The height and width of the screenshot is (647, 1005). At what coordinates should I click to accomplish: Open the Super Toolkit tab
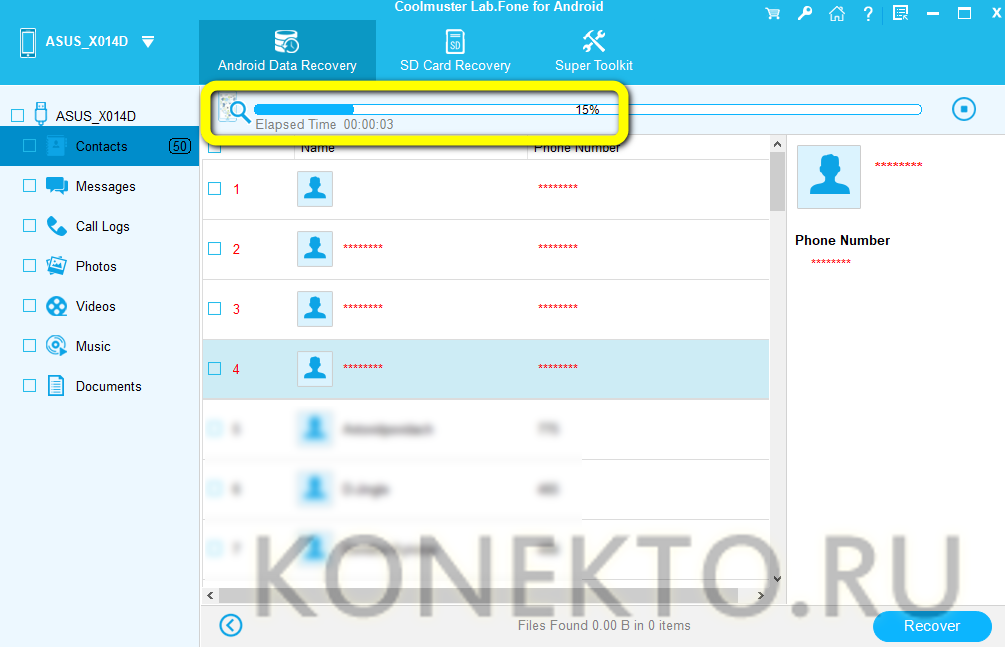[594, 52]
